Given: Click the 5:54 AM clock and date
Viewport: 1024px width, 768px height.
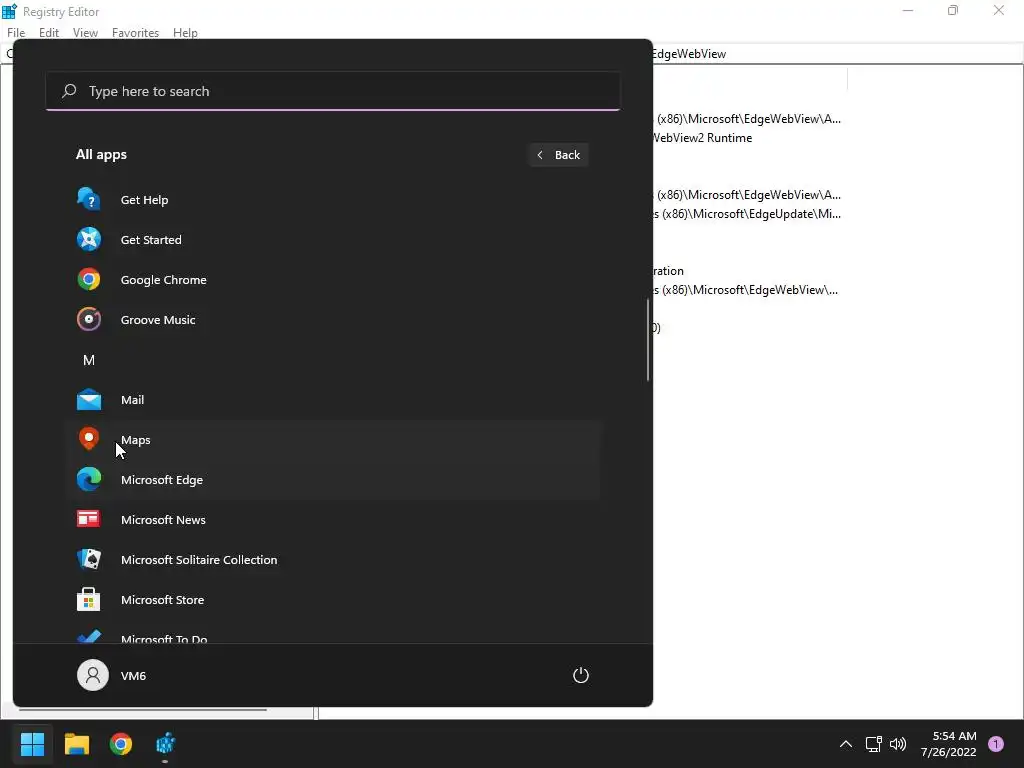Looking at the screenshot, I should pos(948,744).
